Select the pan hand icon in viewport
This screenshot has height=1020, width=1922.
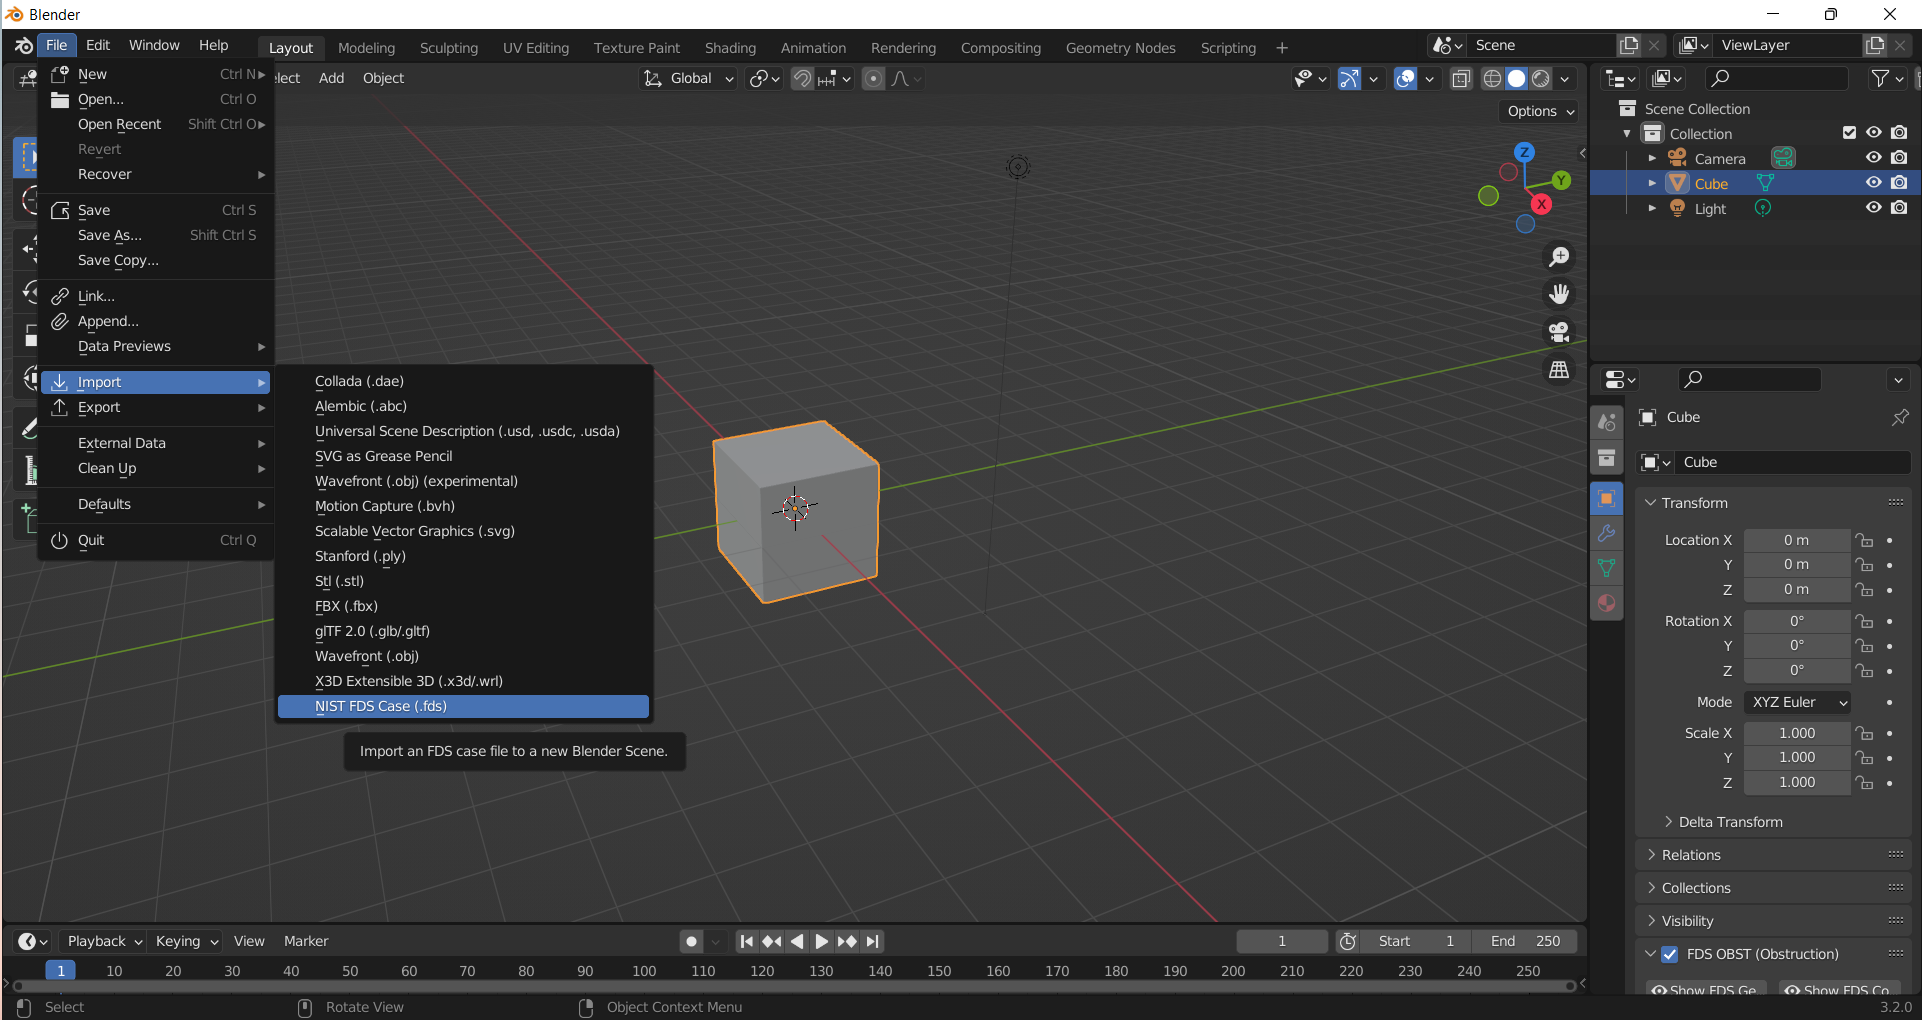coord(1559,293)
